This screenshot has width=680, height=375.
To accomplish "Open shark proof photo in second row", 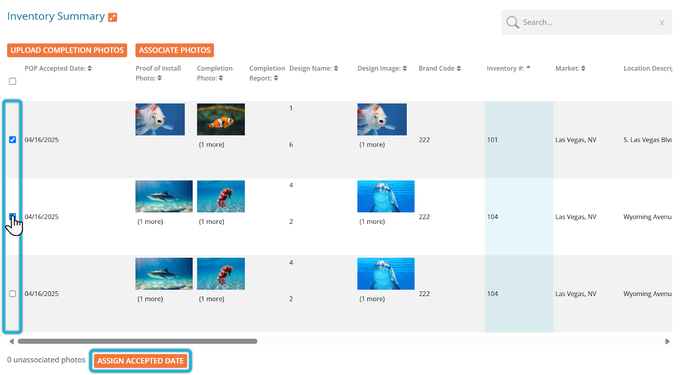I will pos(164,196).
